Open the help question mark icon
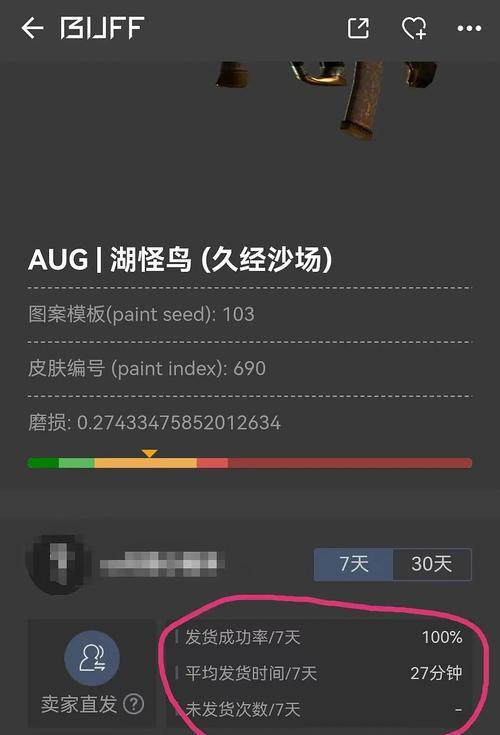Image resolution: width=500 pixels, height=735 pixels. pos(134,704)
